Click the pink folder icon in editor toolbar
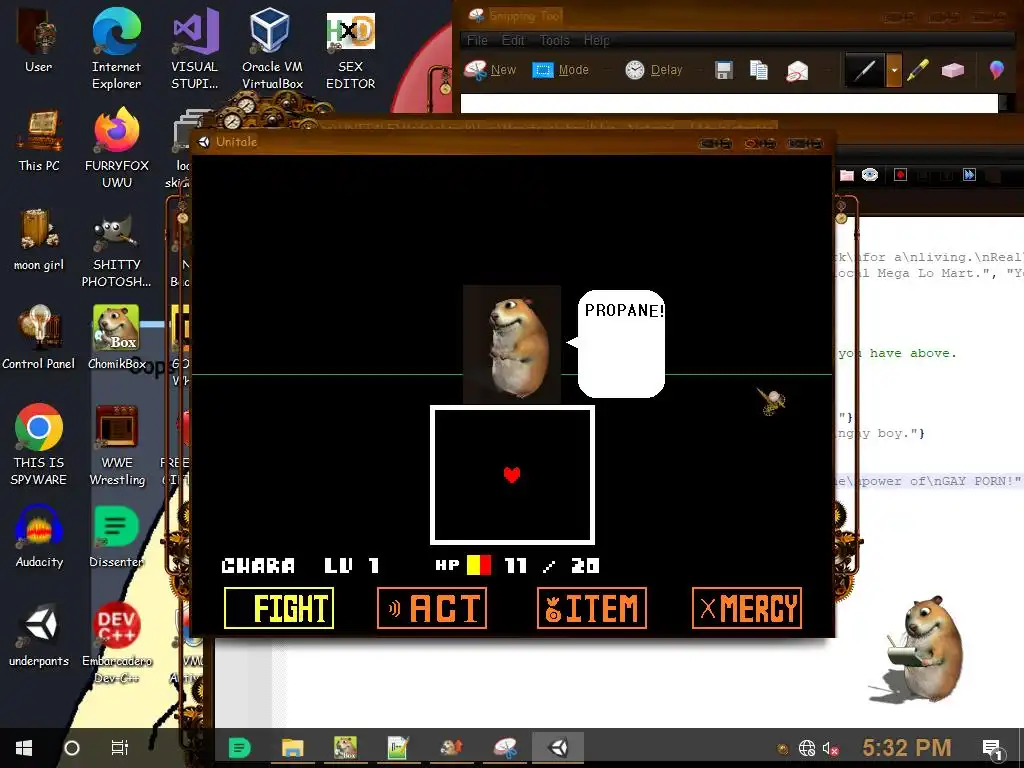Screen dimensions: 1024x768 [846, 175]
